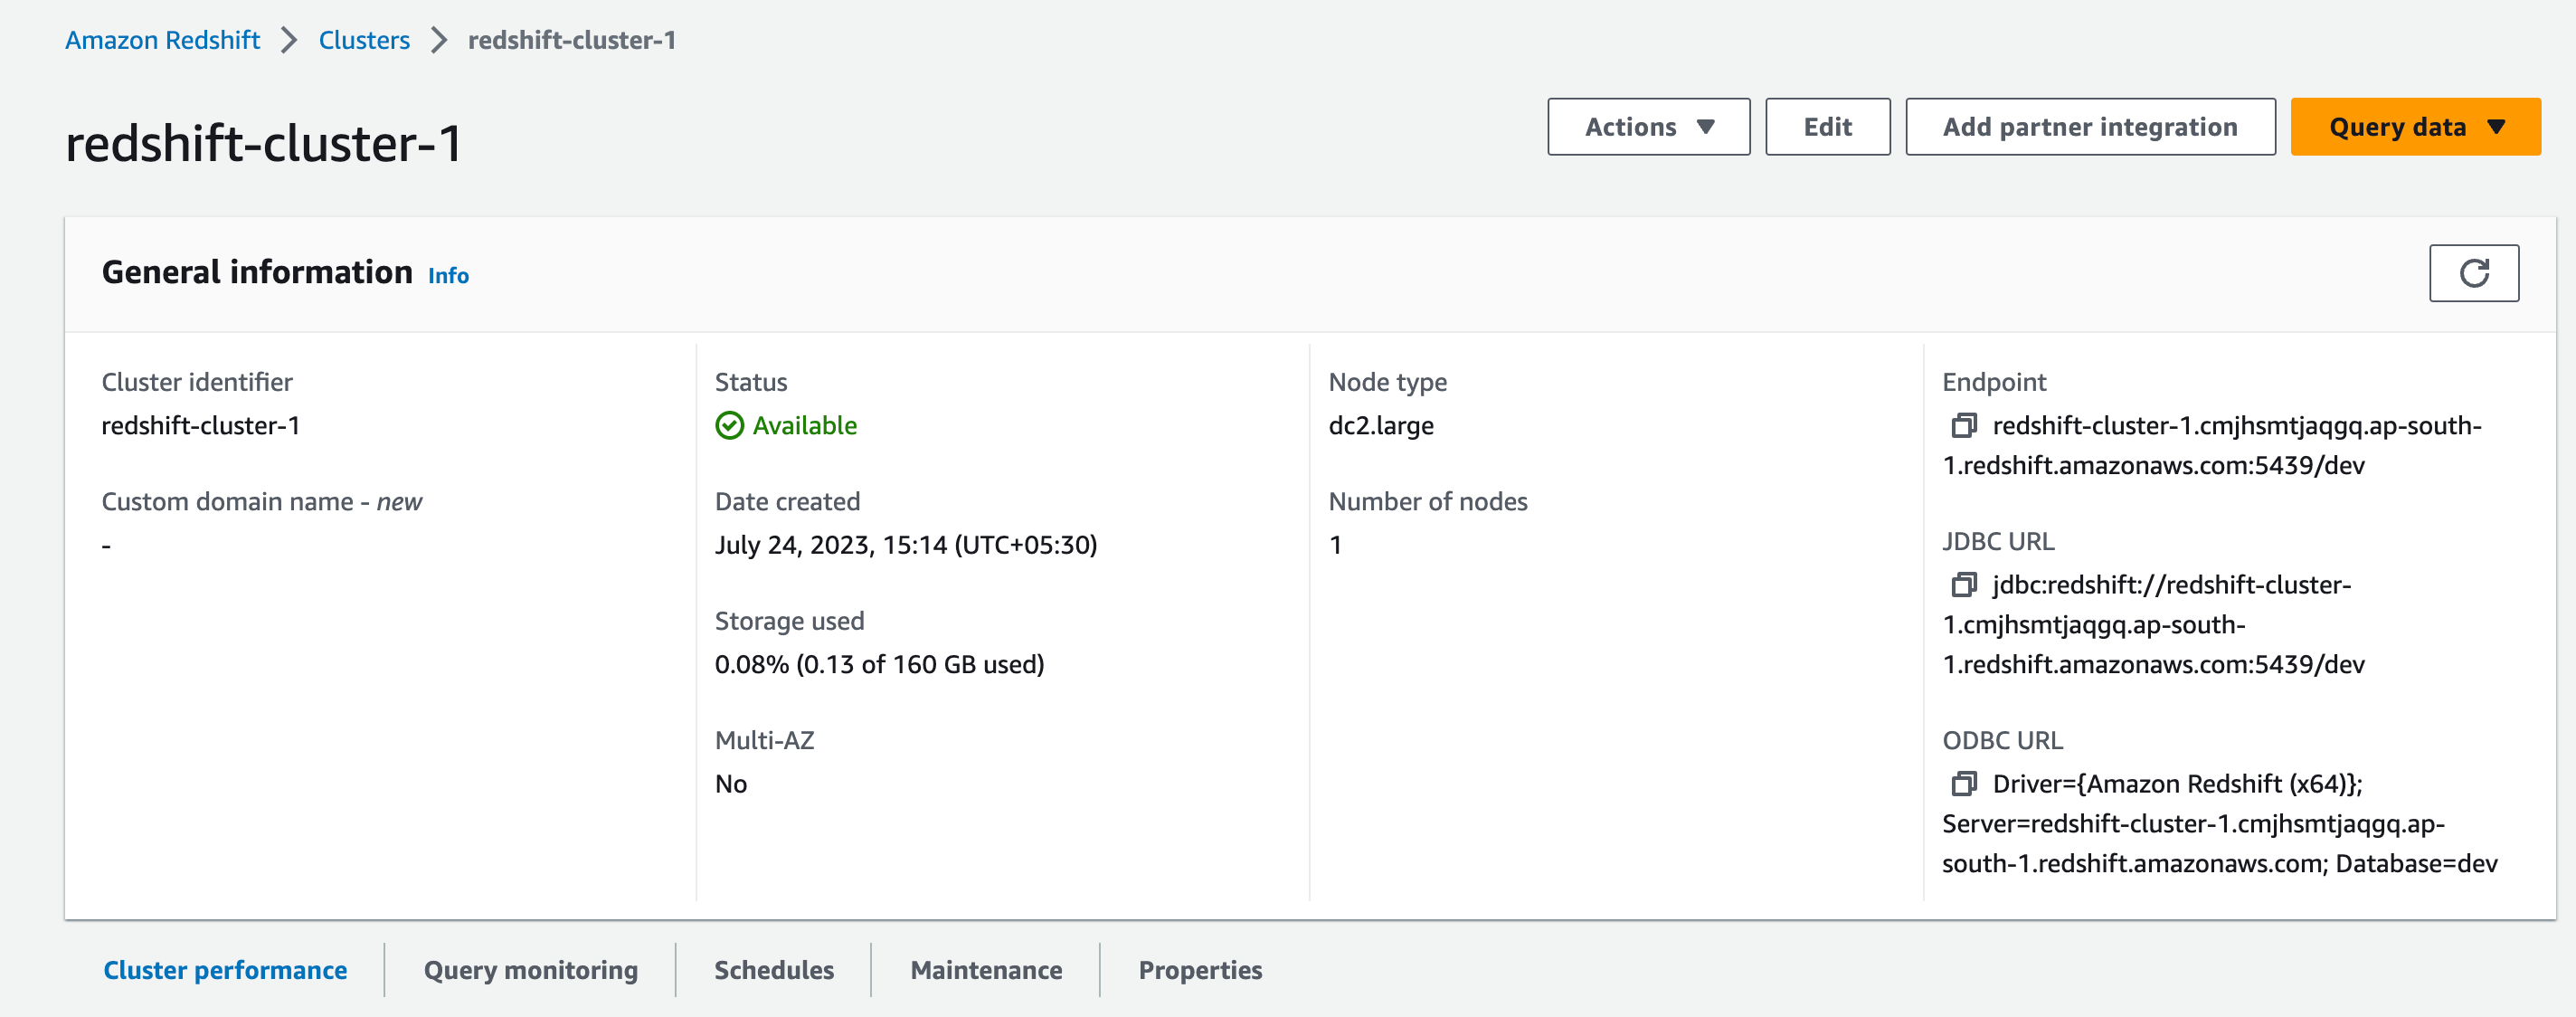
Task: Click the Node type label
Action: click(x=1388, y=382)
